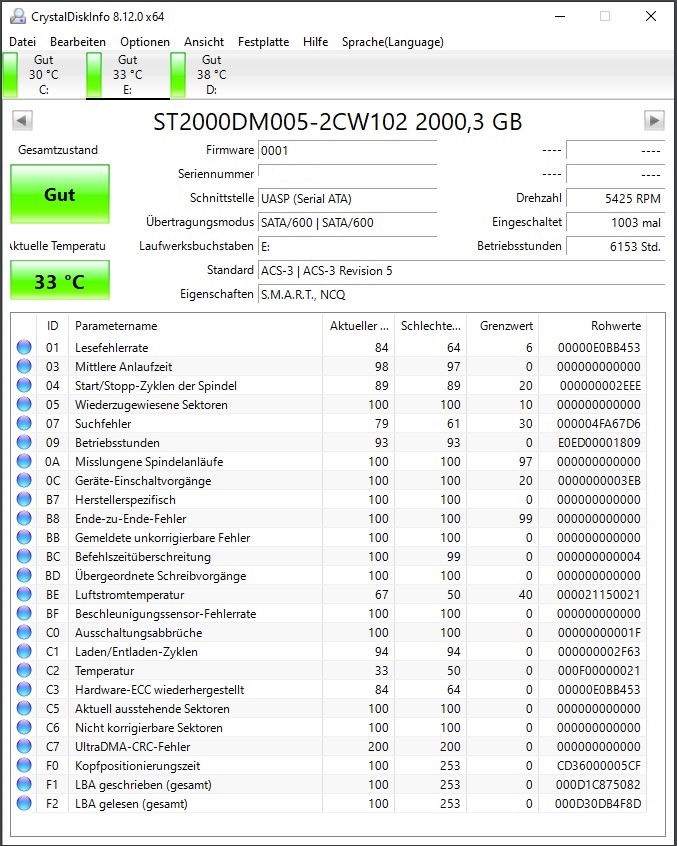Click the Eigenschaften field S.M.A.R.T., NCQ

(x=462, y=294)
